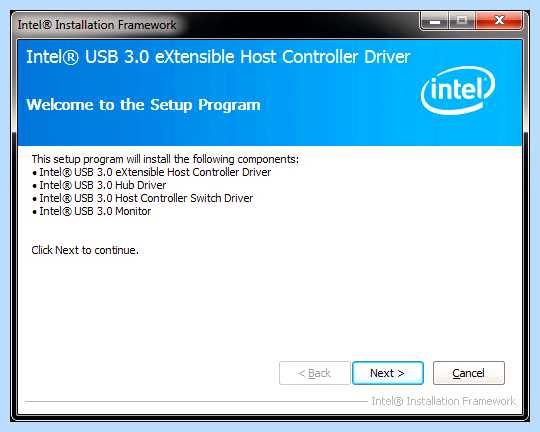Click the Next > button
Viewport: 540px width, 432px height.
pos(388,373)
